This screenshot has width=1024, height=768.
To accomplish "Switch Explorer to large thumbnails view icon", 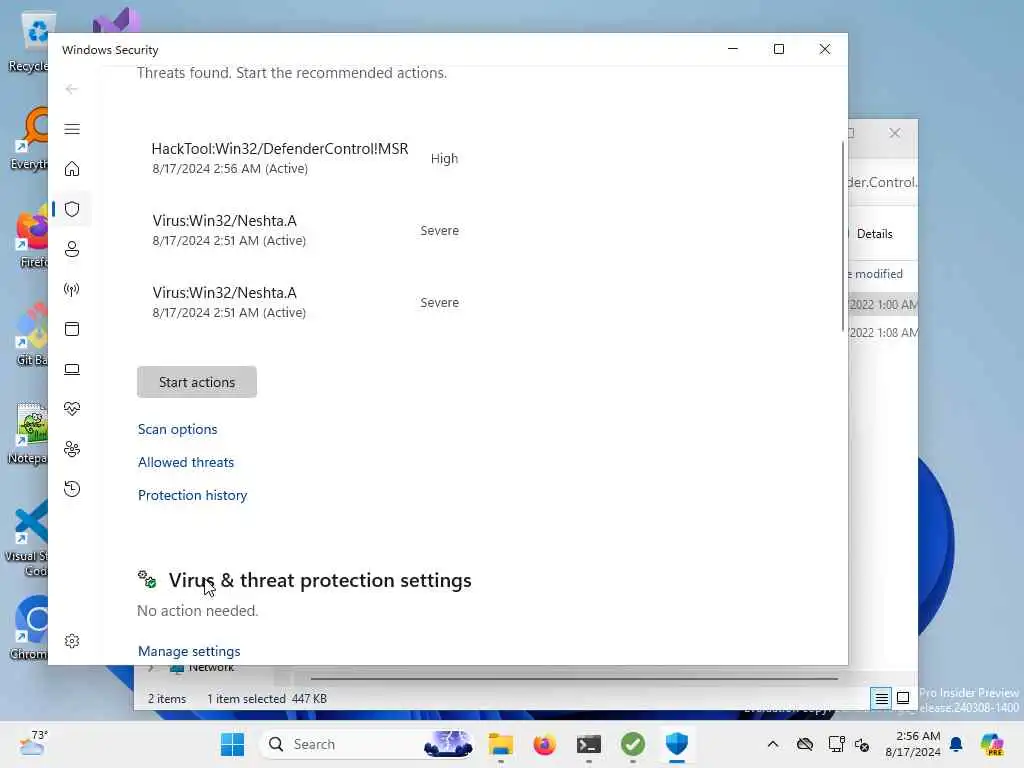I will 903,698.
